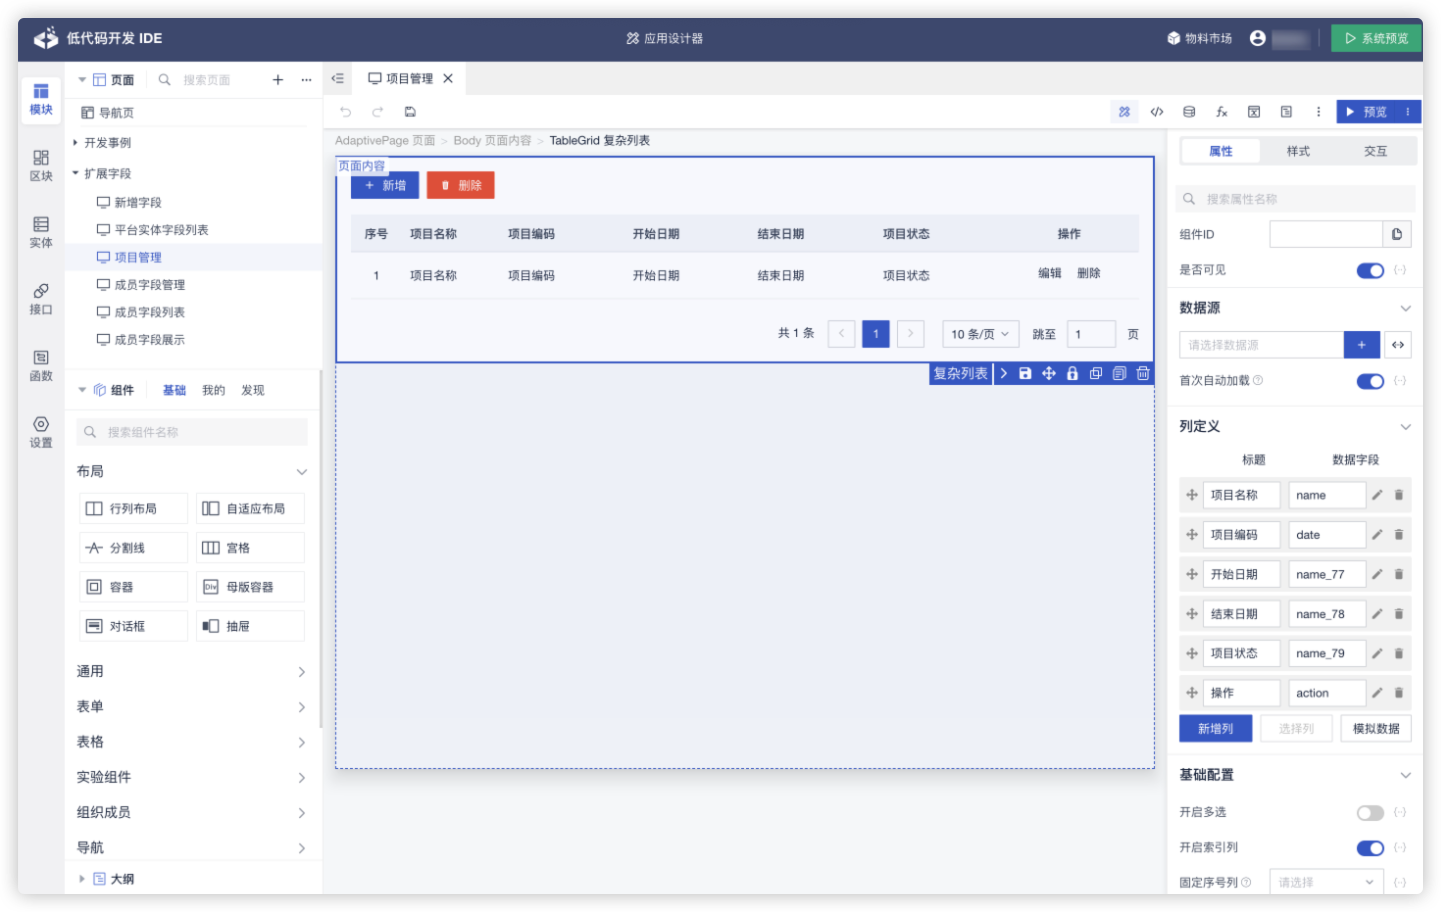Toggle the 是否可见 switch
Image resolution: width=1441 pixels, height=912 pixels.
tap(1369, 270)
